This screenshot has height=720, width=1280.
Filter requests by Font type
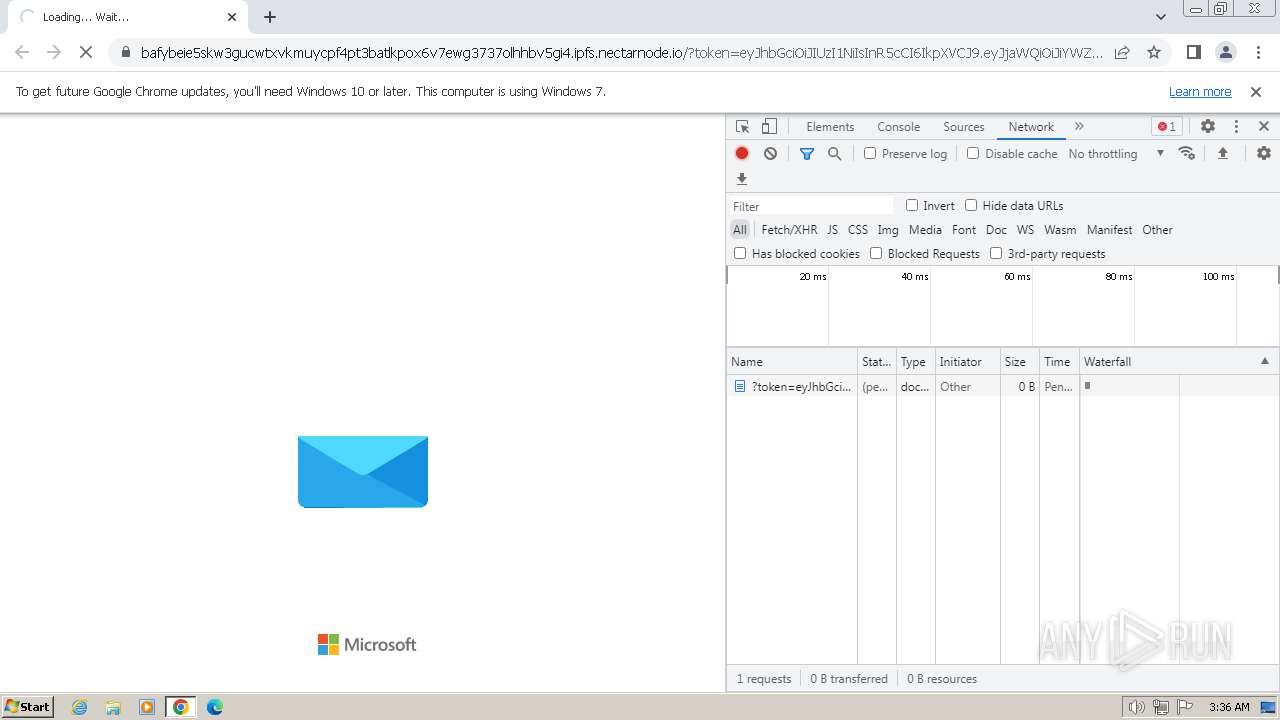[964, 230]
